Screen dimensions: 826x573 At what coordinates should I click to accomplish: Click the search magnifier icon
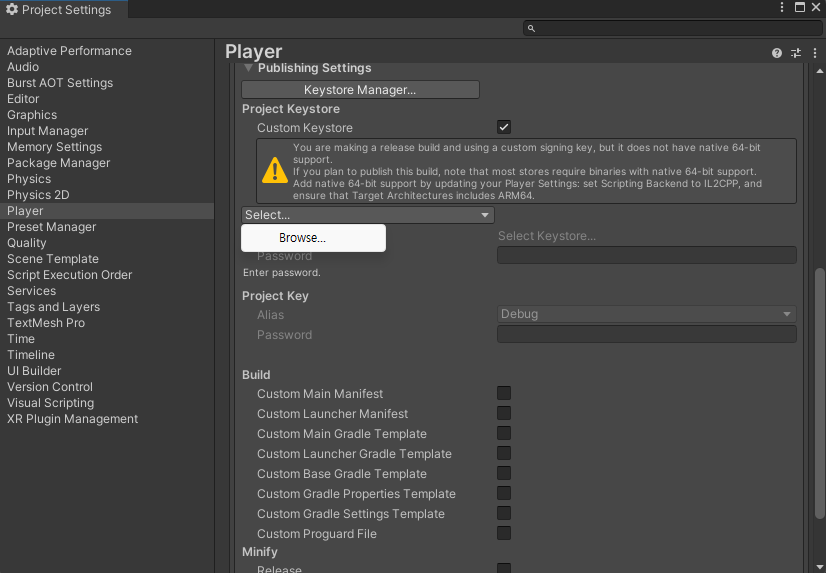coord(531,28)
